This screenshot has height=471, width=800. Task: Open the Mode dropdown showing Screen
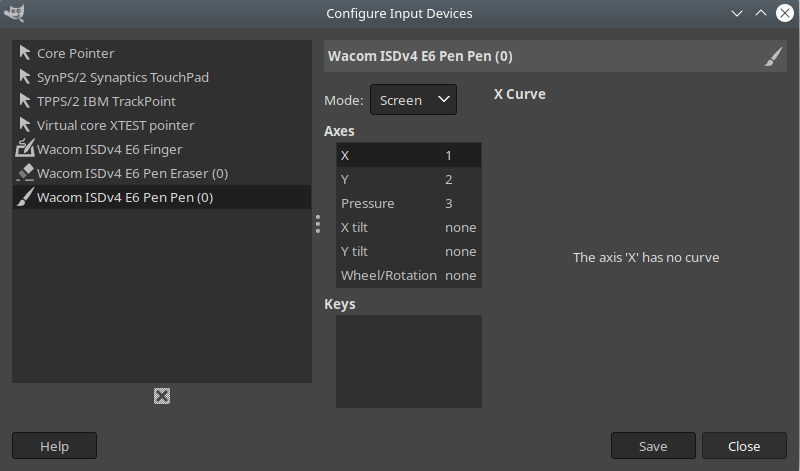pyautogui.click(x=413, y=100)
